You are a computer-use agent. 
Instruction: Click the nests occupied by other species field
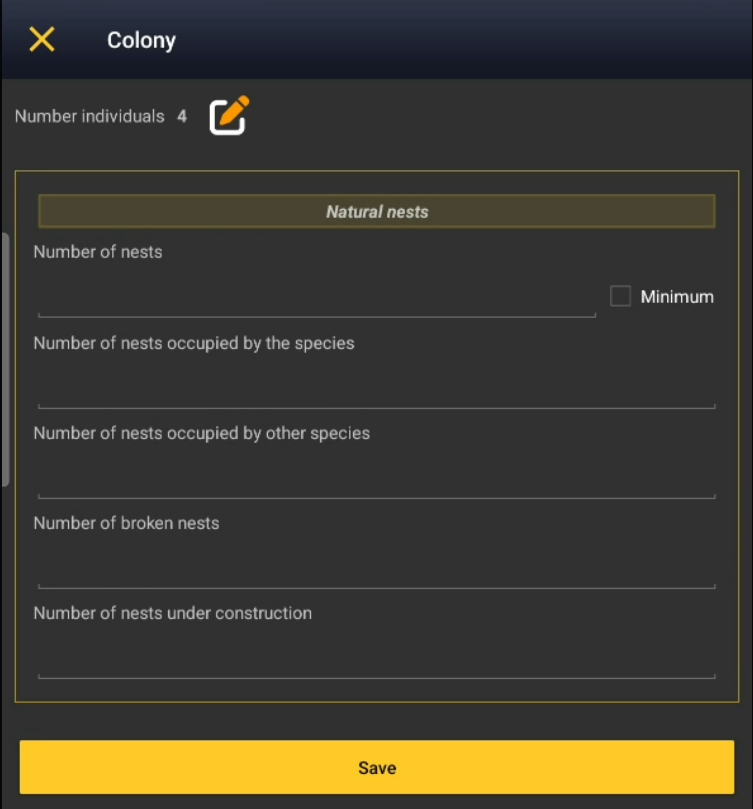[376, 478]
